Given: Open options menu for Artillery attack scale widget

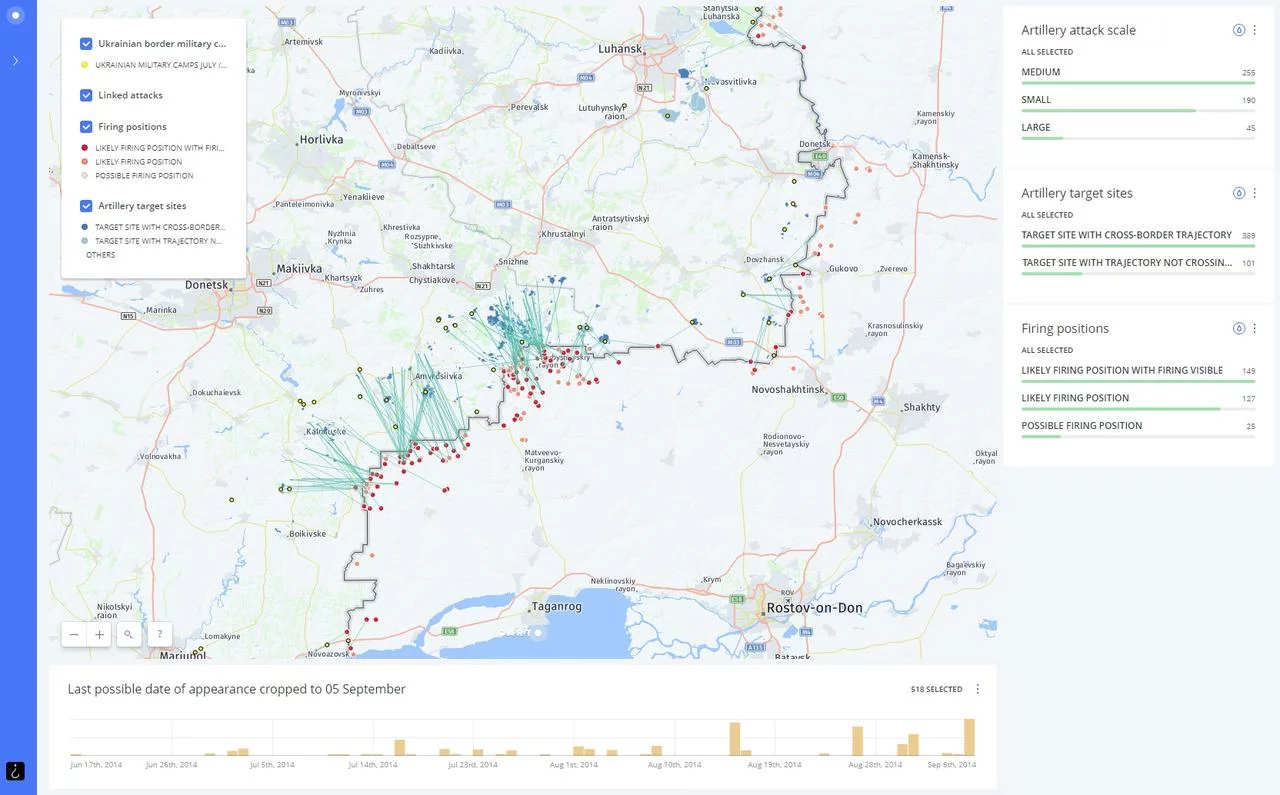Looking at the screenshot, I should [x=1255, y=30].
